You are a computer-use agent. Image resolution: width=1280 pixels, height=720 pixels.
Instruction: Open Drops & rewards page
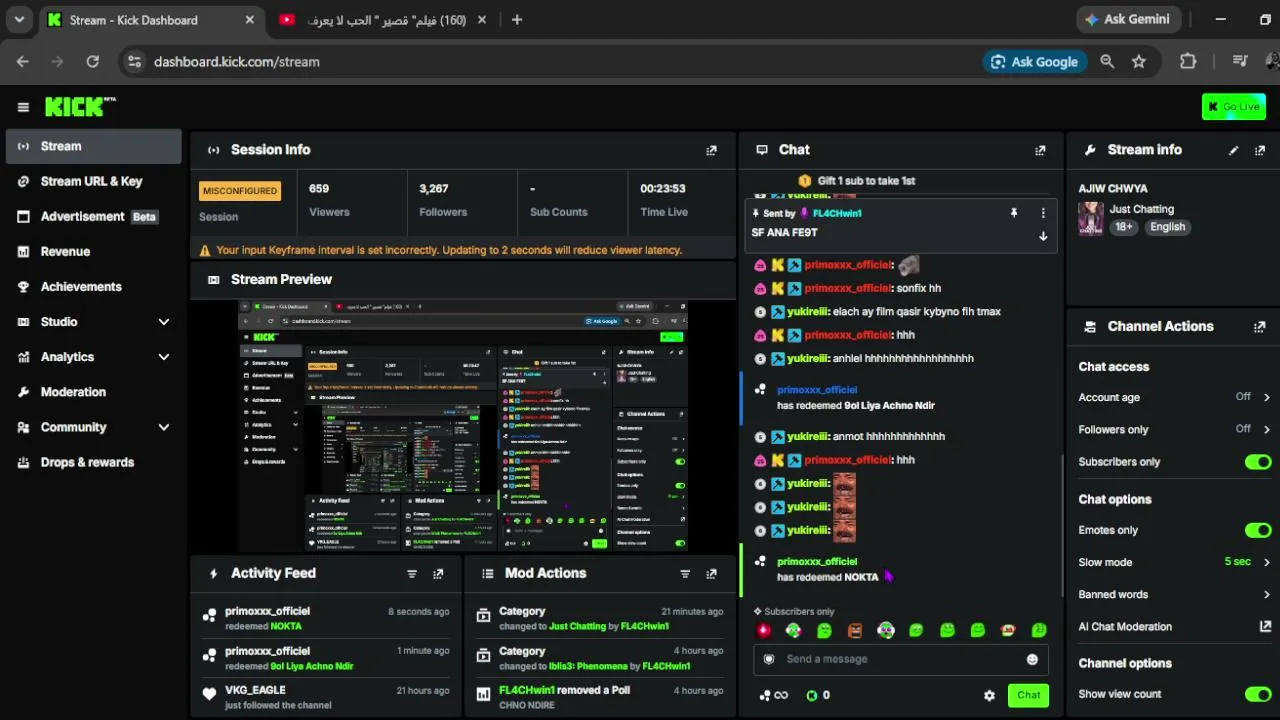point(93,462)
